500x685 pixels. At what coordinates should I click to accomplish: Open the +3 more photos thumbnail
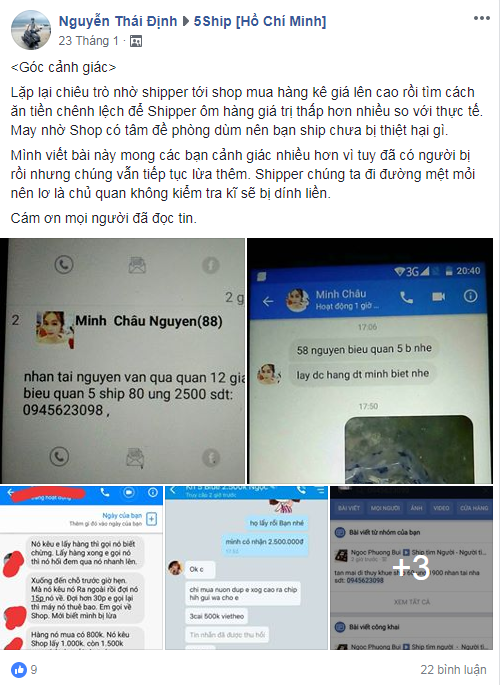411,567
